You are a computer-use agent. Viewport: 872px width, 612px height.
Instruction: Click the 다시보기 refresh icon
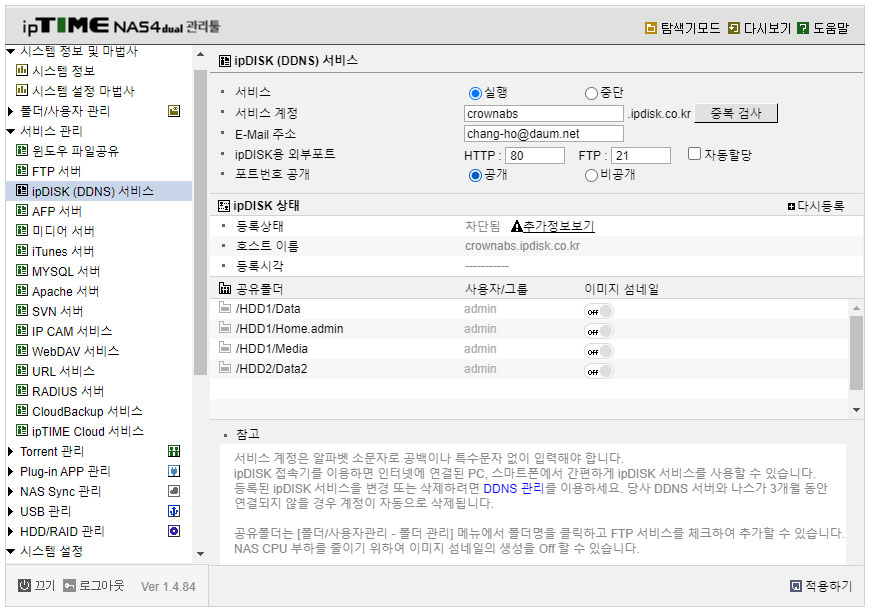[x=734, y=28]
